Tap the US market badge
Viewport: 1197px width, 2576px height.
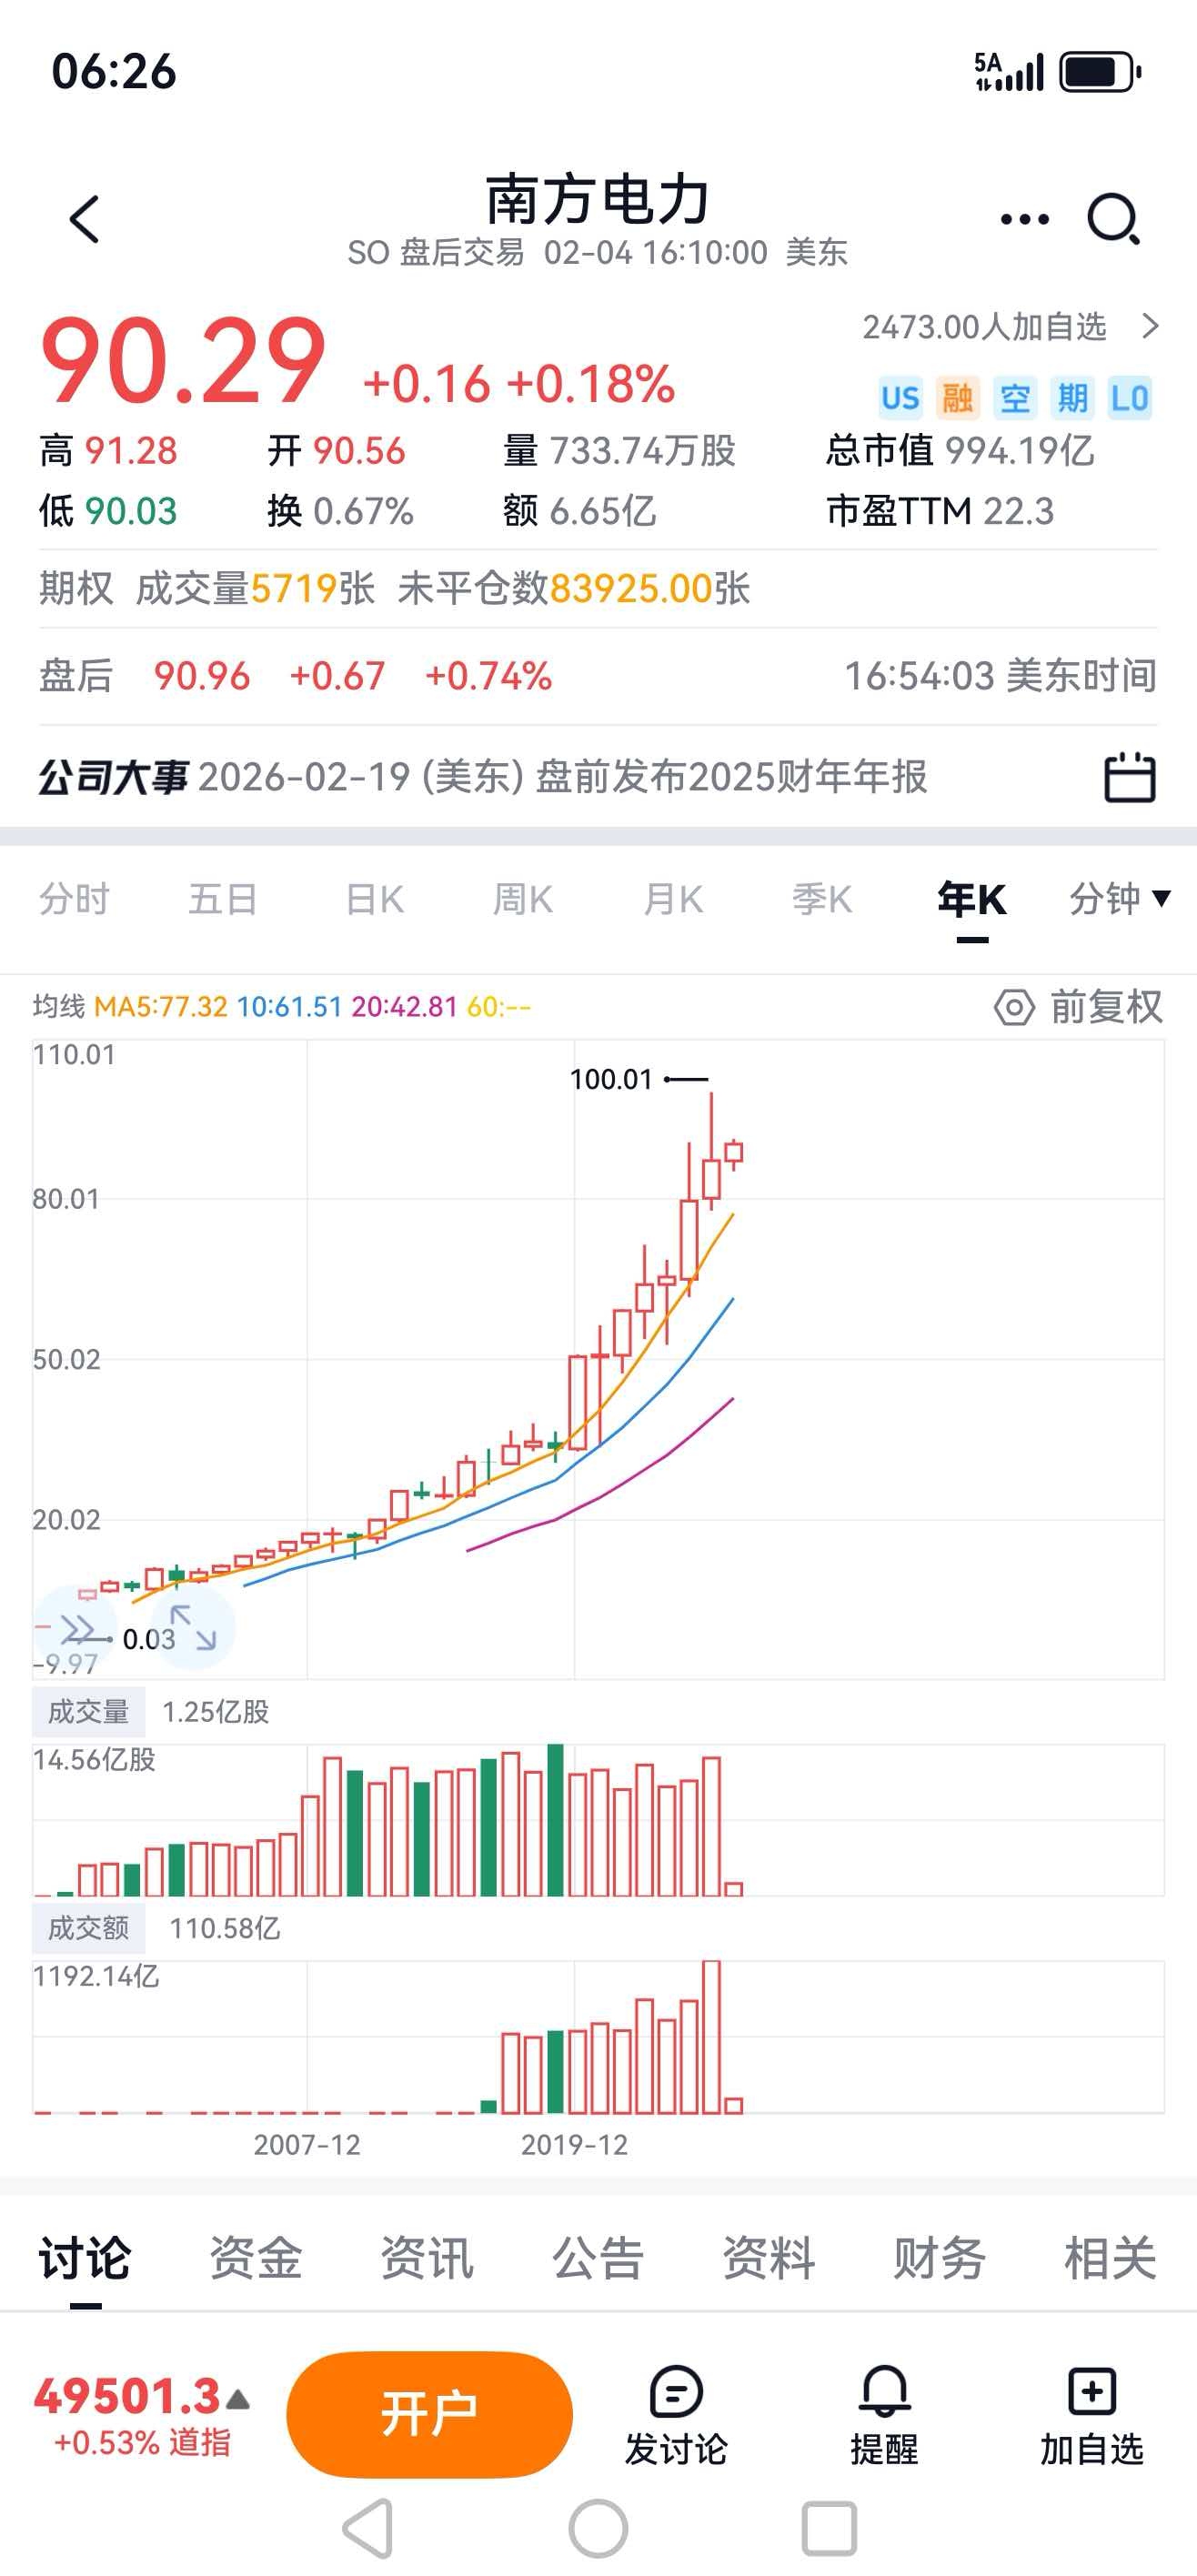900,399
